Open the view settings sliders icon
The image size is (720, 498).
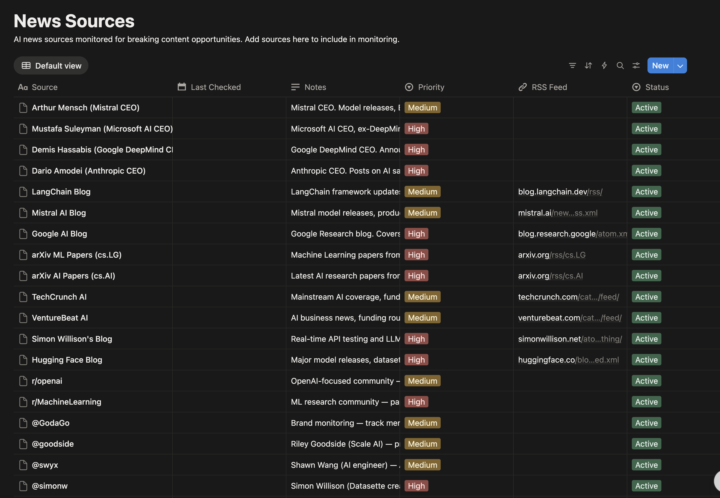click(x=636, y=66)
